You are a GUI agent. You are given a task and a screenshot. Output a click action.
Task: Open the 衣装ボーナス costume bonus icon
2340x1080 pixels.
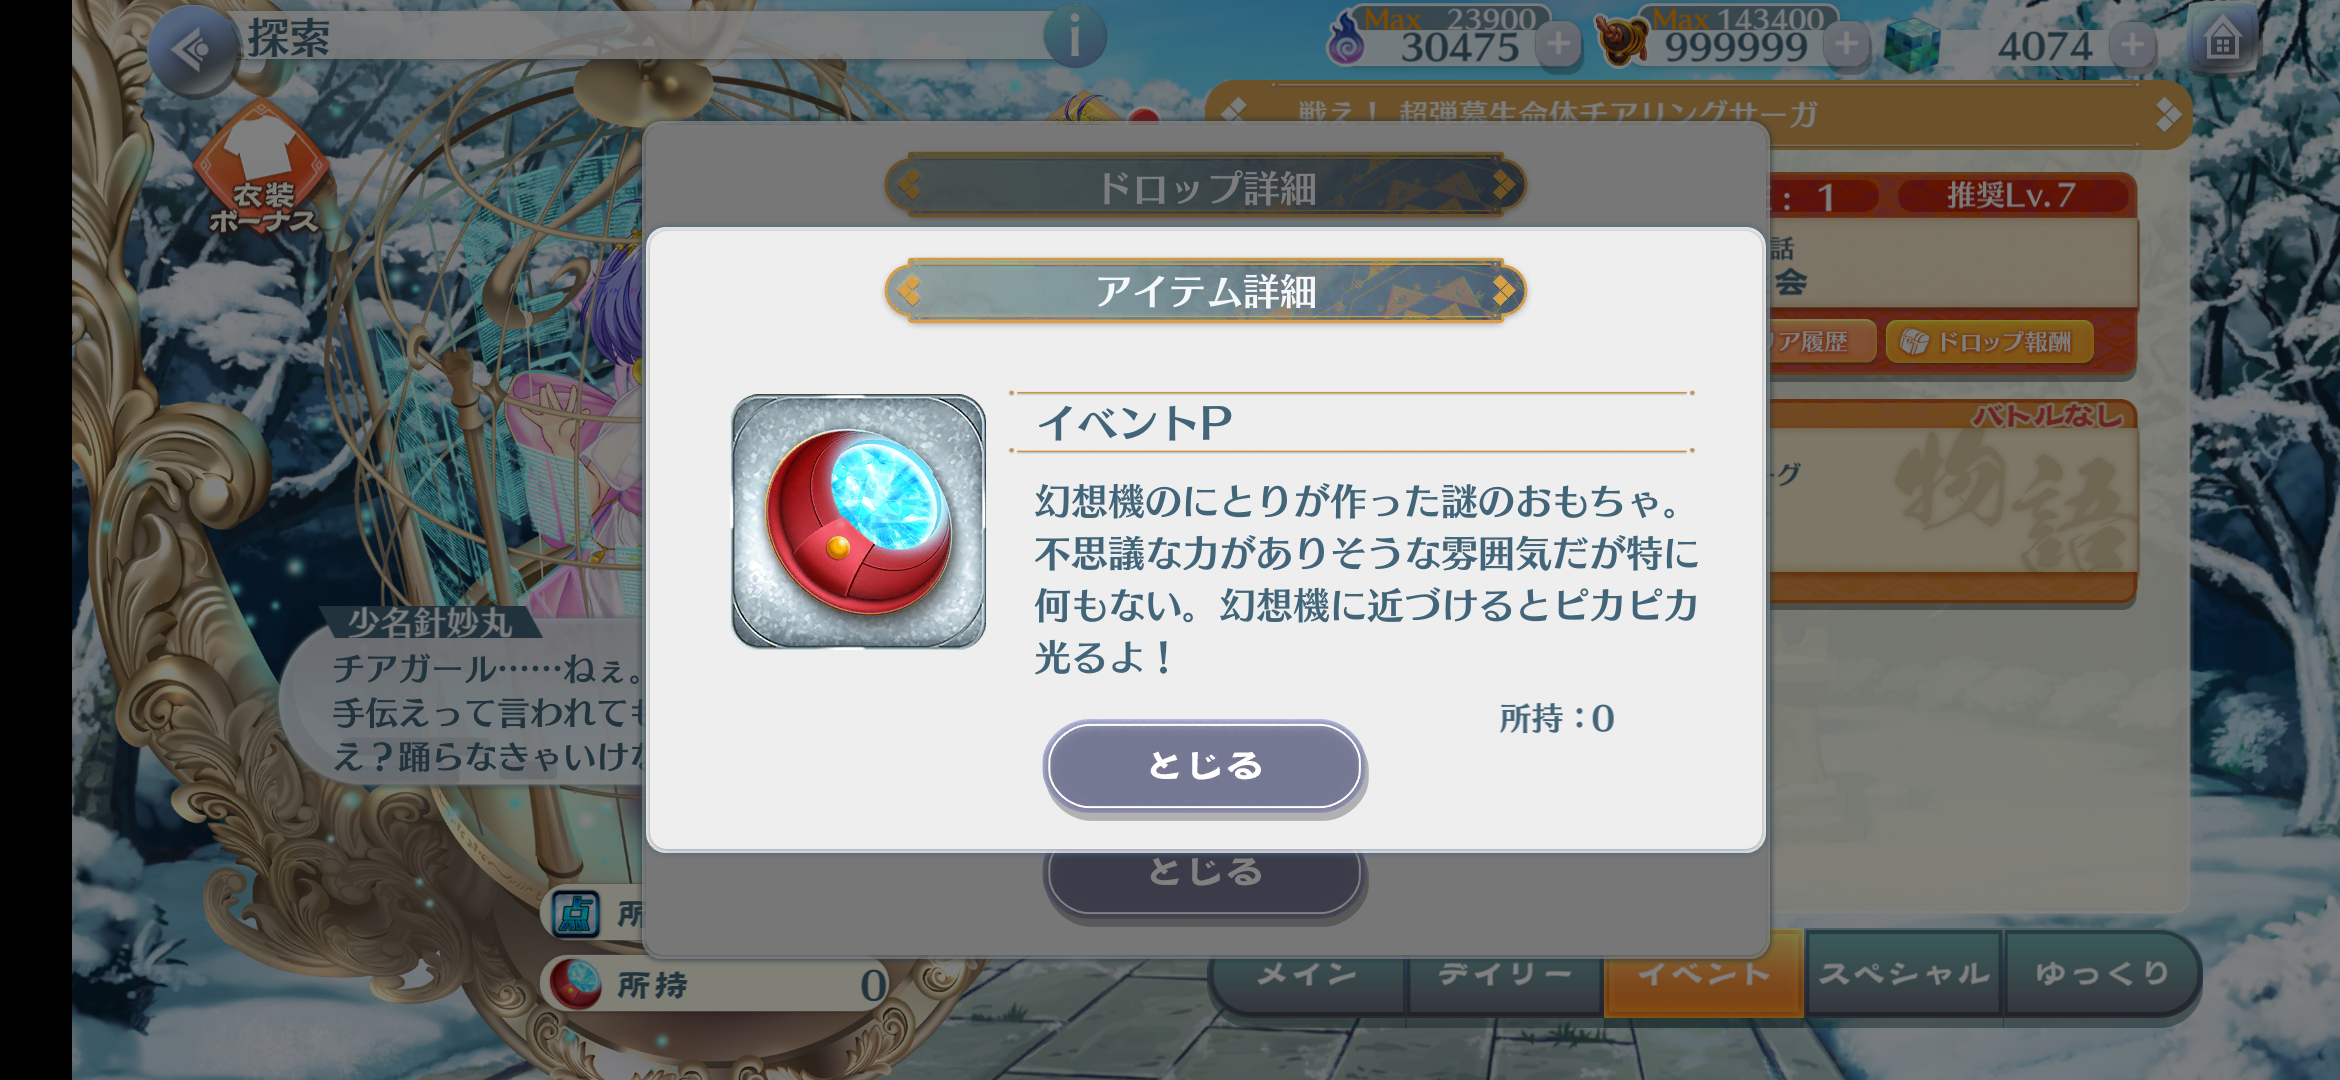pyautogui.click(x=262, y=170)
